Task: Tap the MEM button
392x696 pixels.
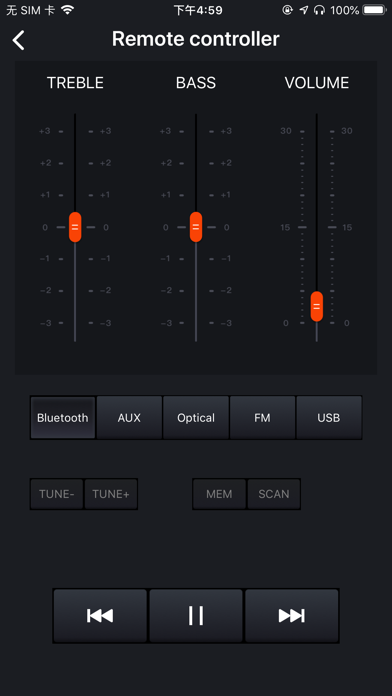Action: [219, 494]
